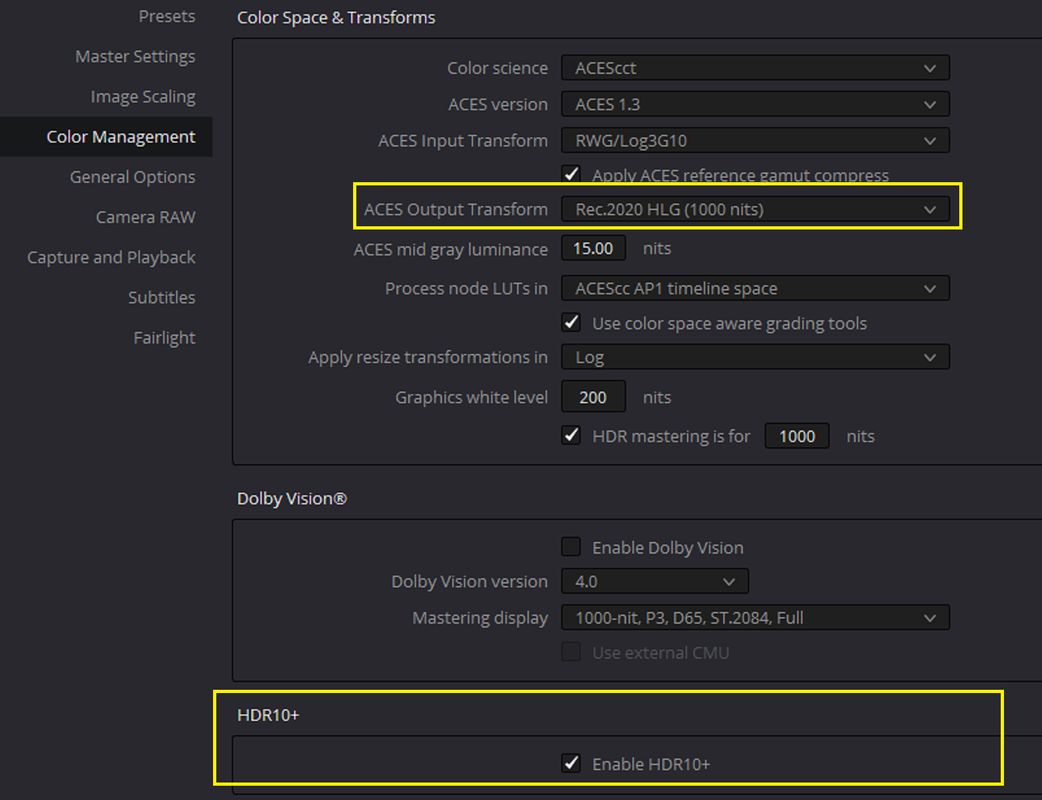Toggle HDR mastering is for checkbox
1042x800 pixels.
[571, 436]
